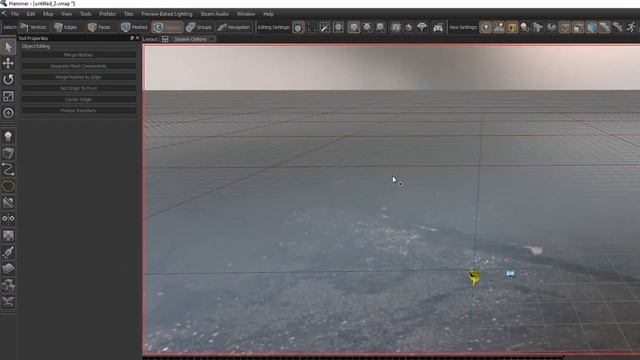Enable Navigation mode in toolbar

click(234, 27)
